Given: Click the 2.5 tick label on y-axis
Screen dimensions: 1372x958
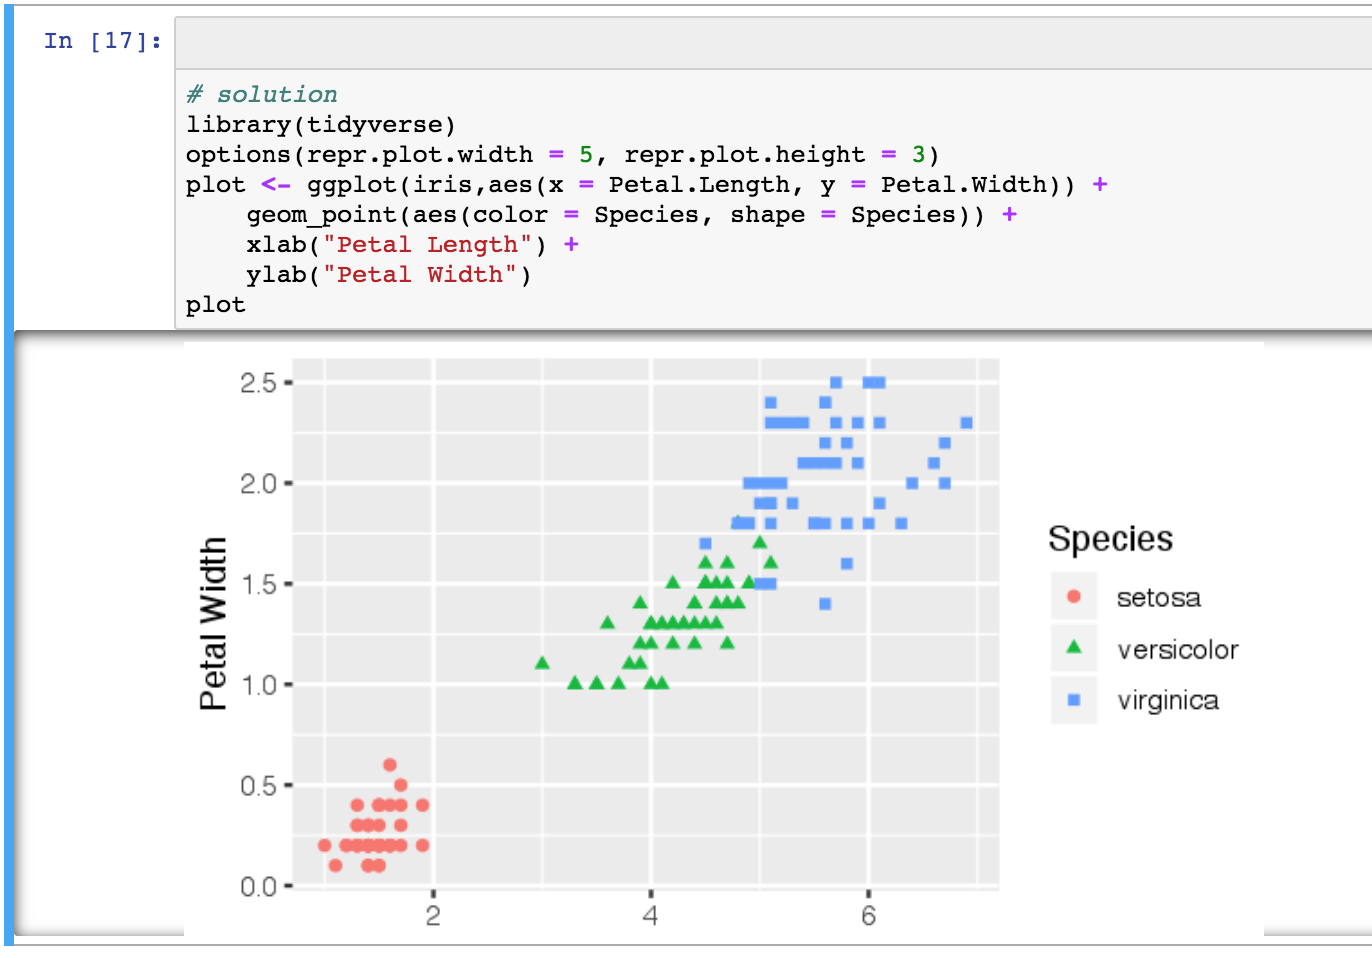Looking at the screenshot, I should (258, 383).
